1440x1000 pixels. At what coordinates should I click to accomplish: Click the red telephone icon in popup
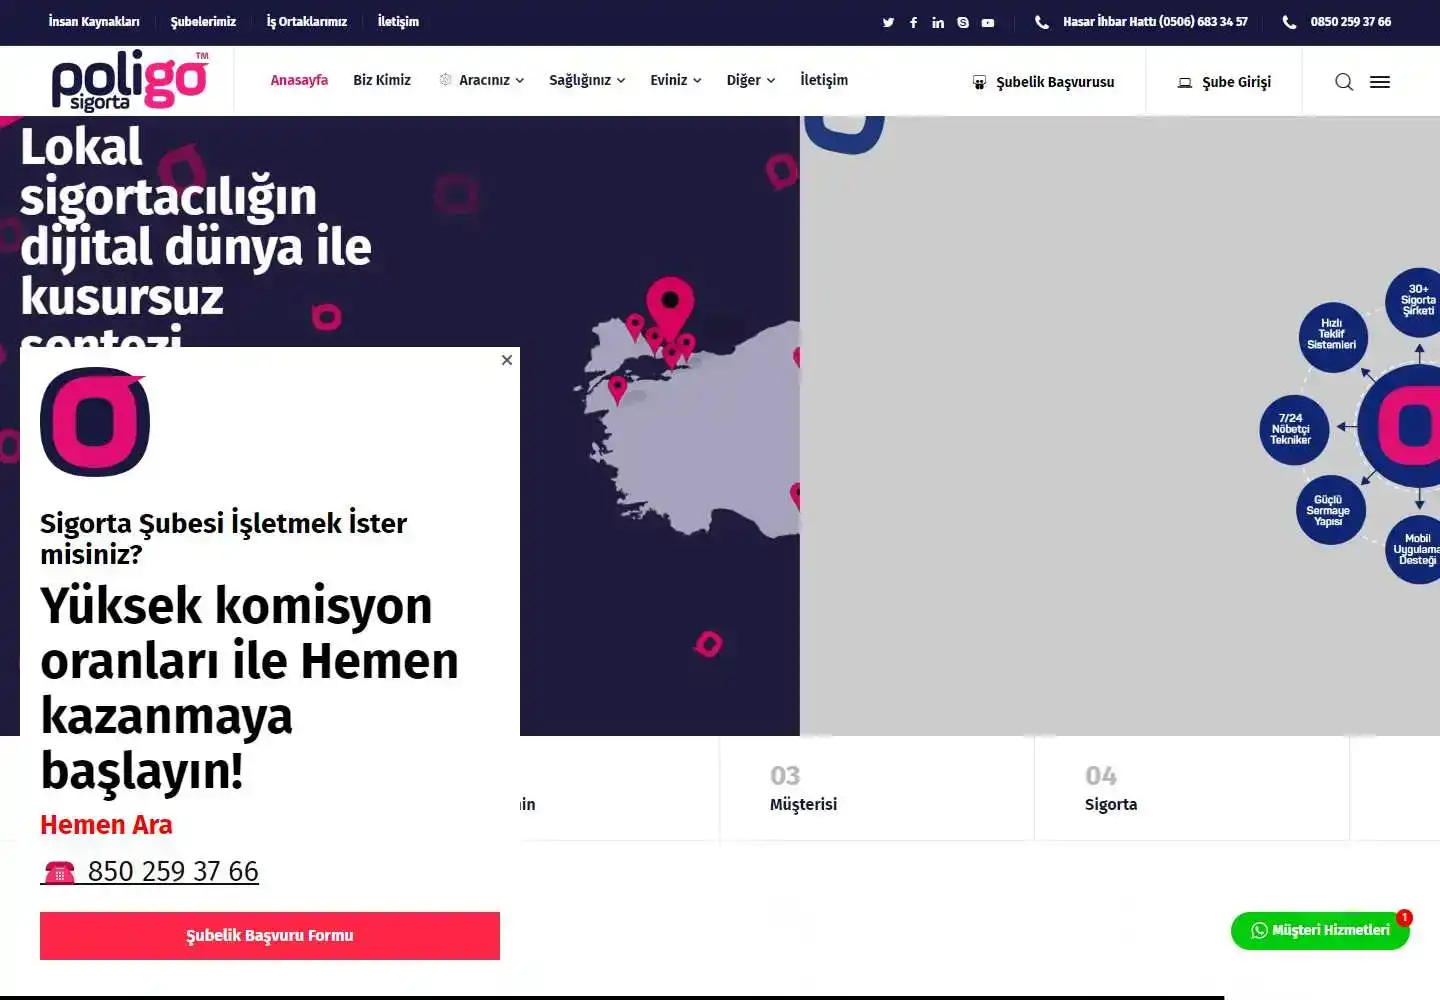[x=59, y=873]
